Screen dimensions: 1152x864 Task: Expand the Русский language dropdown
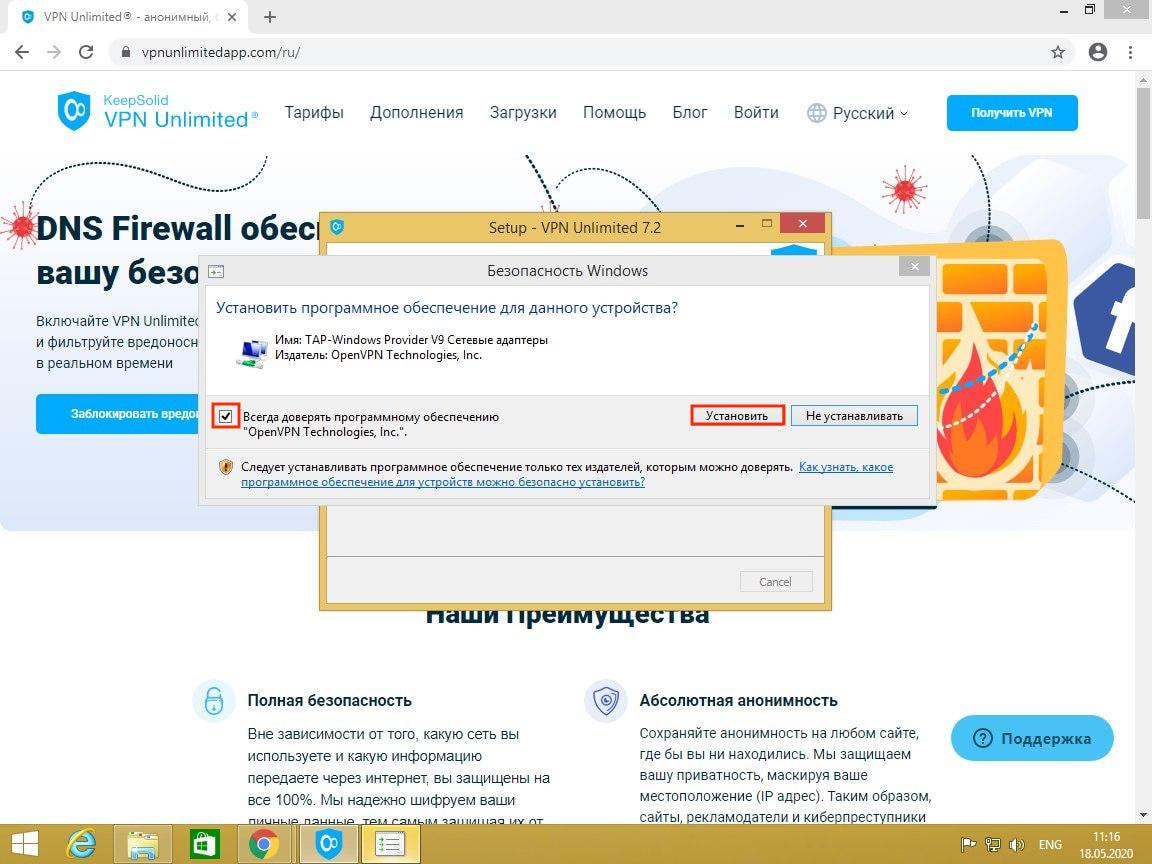(x=858, y=113)
